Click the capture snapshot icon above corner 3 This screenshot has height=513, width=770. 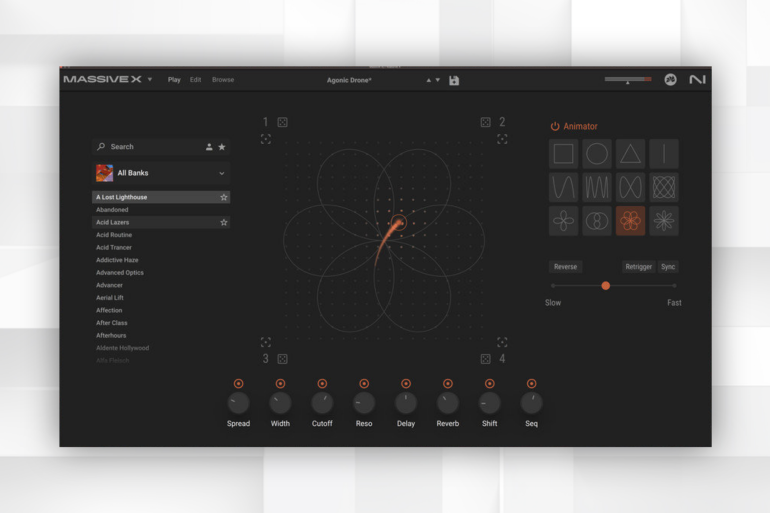coord(266,342)
